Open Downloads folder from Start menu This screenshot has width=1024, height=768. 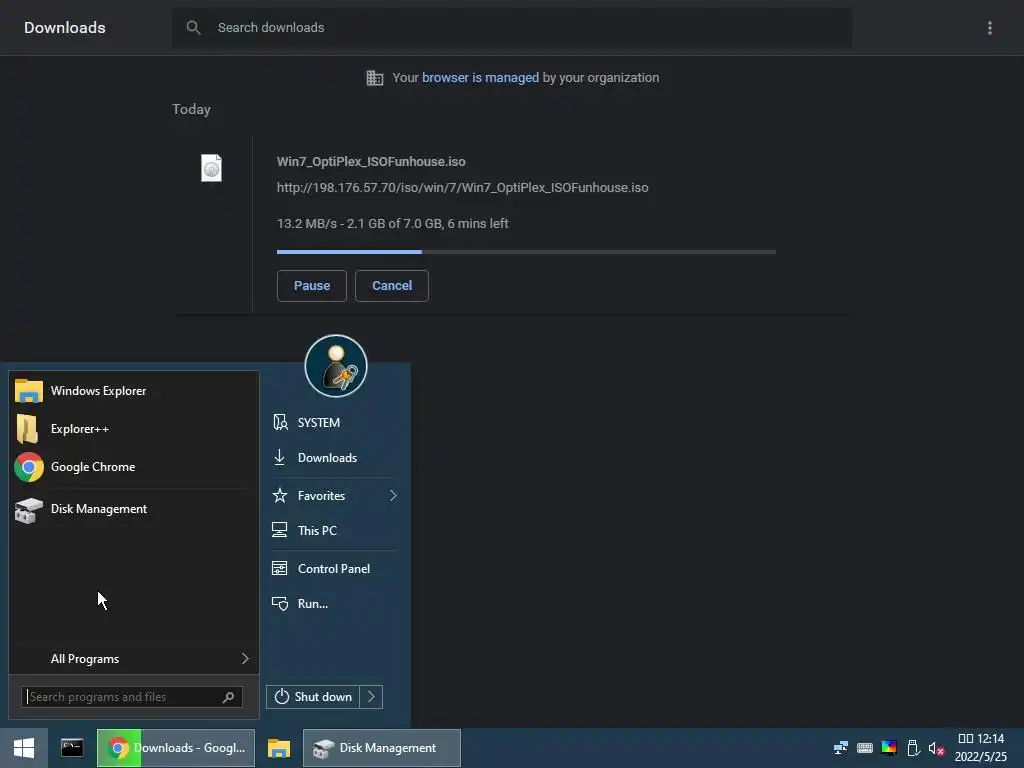click(x=334, y=458)
